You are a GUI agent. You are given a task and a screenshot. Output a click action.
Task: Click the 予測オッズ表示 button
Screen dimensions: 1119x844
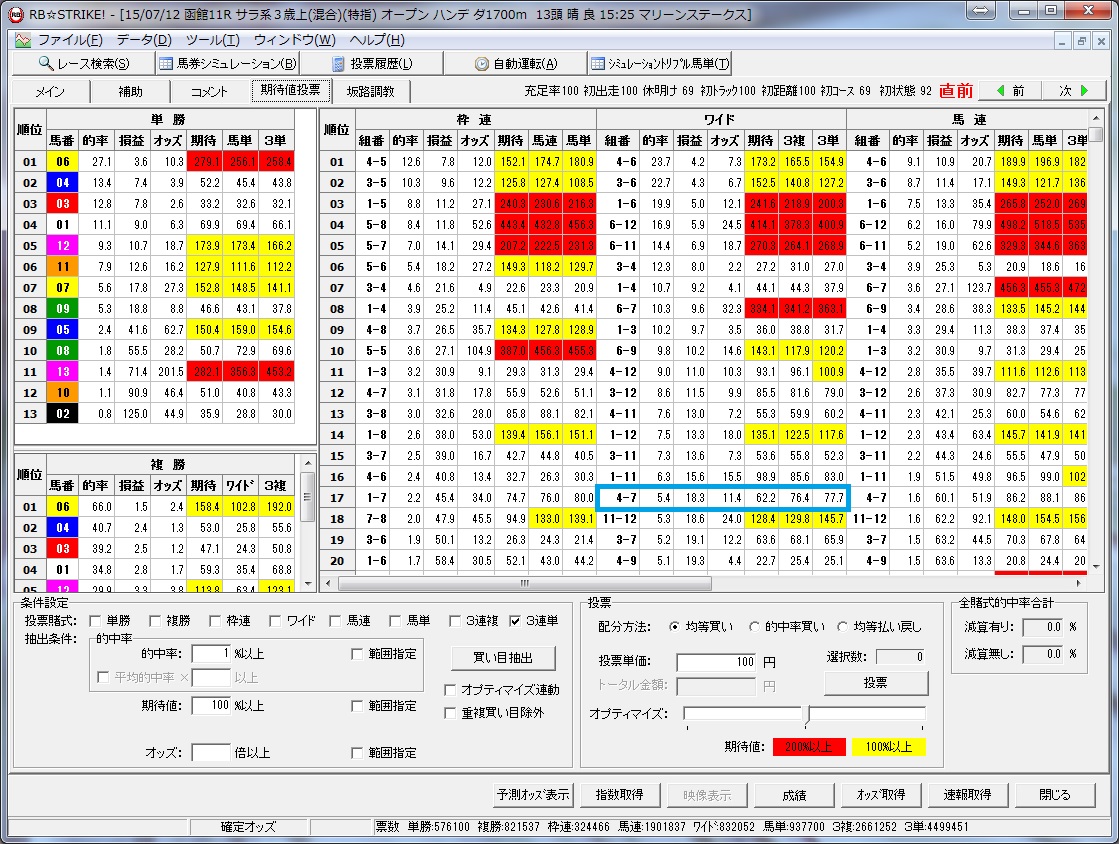(533, 794)
